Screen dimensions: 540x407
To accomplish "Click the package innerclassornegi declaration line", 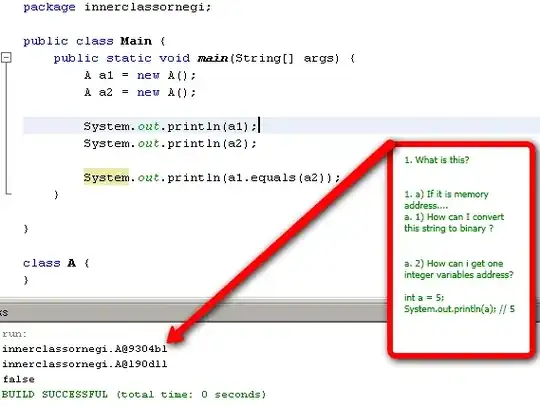I will pos(117,7).
